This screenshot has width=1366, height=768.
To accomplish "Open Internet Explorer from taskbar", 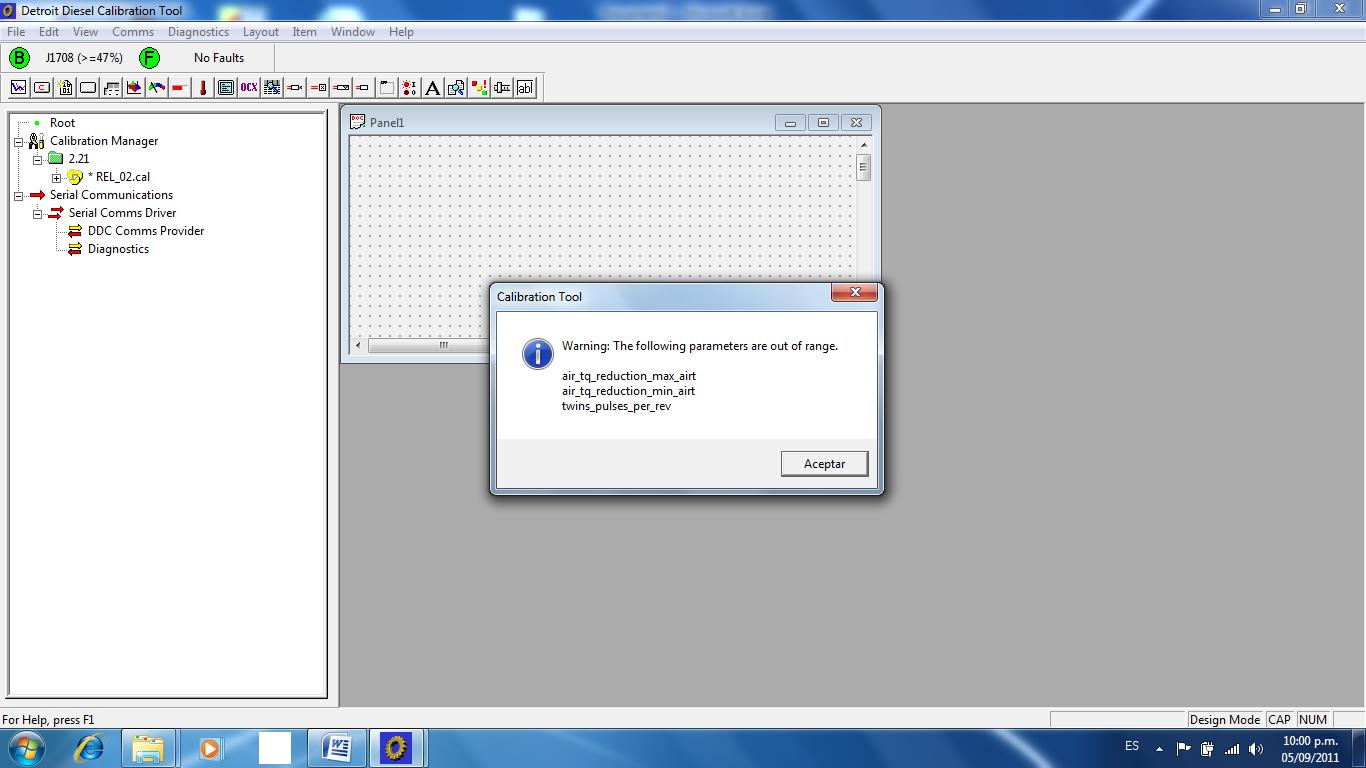I will [89, 748].
